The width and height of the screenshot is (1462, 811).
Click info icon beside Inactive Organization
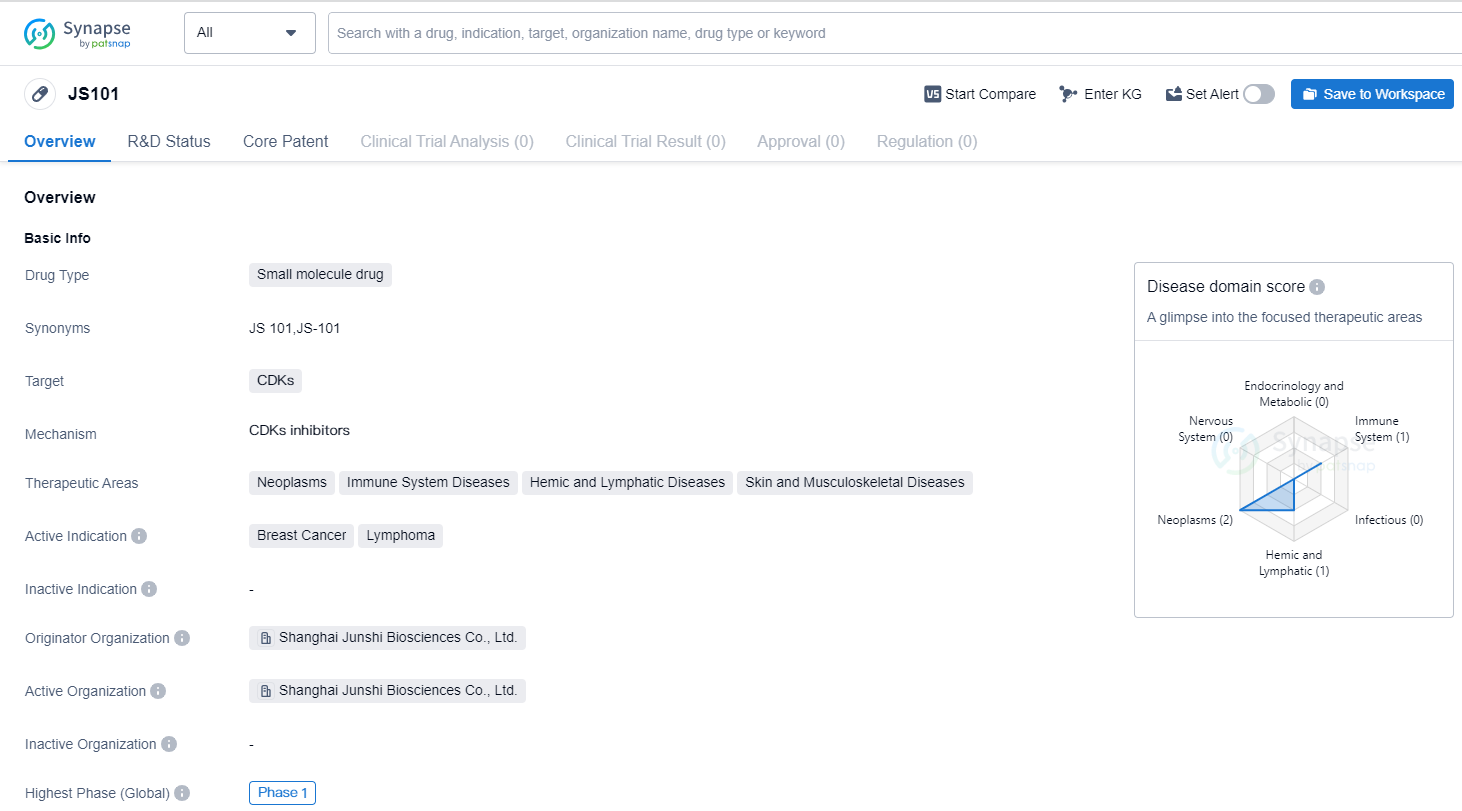[169, 744]
